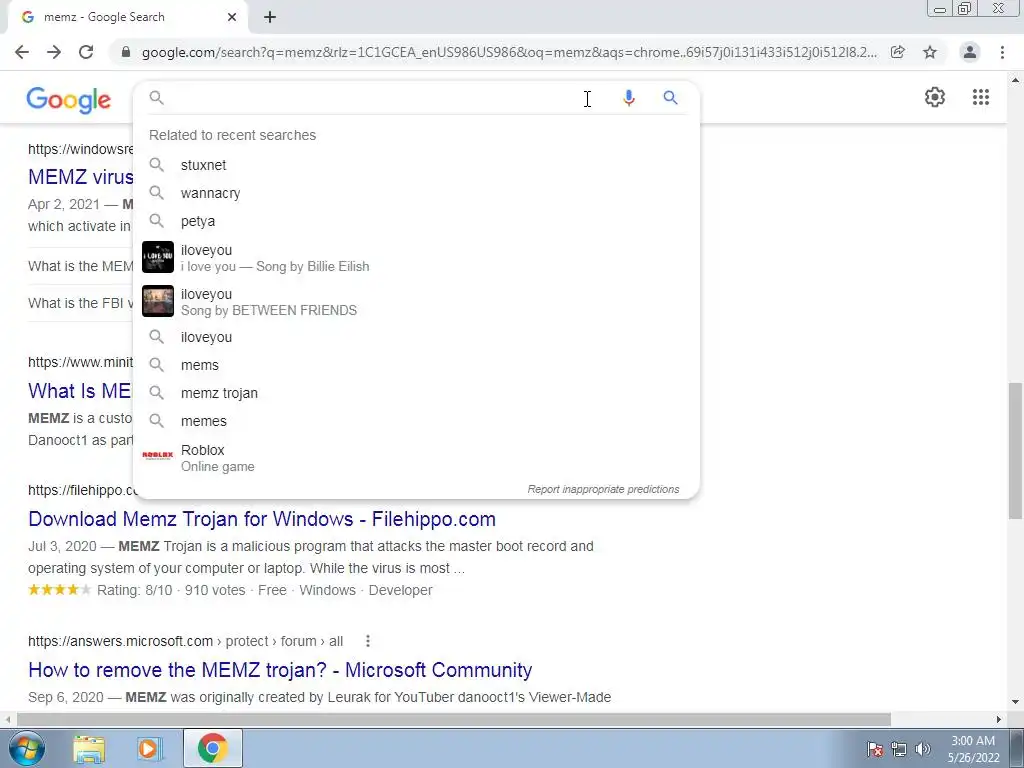This screenshot has height=768, width=1024.
Task: Select the memz - Google Search tab
Action: coord(127,17)
